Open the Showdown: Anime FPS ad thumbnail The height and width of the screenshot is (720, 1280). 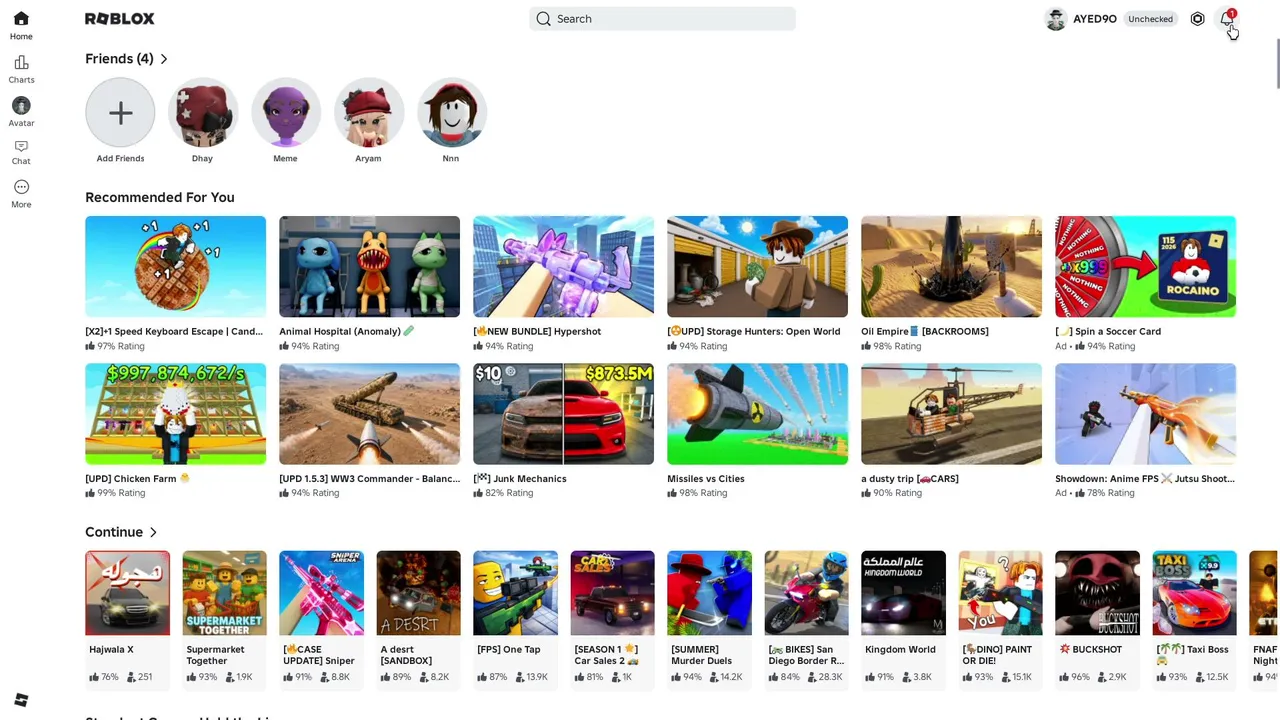tap(1145, 414)
